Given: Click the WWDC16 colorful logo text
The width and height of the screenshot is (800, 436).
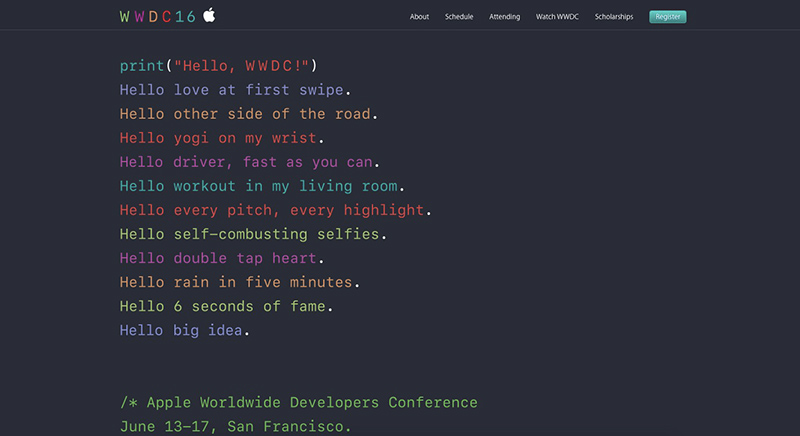Looking at the screenshot, I should 157,16.
